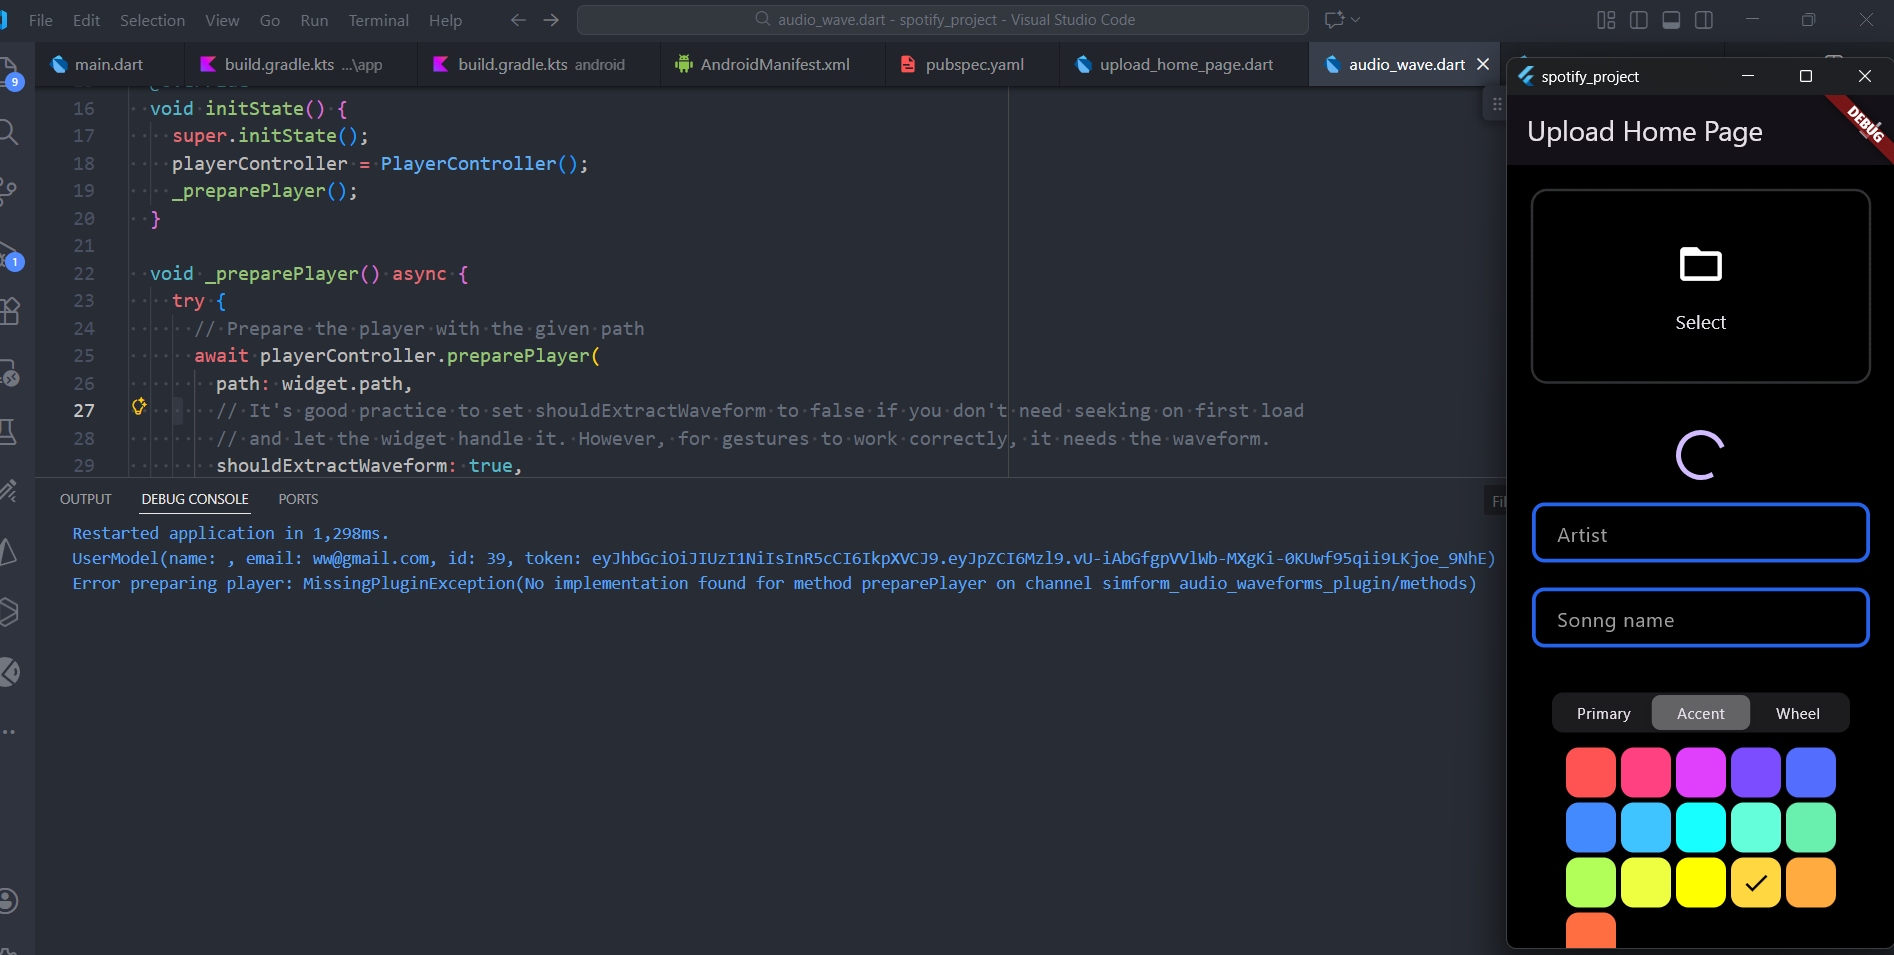Close the audio_wave.dart editor tab

tap(1483, 64)
